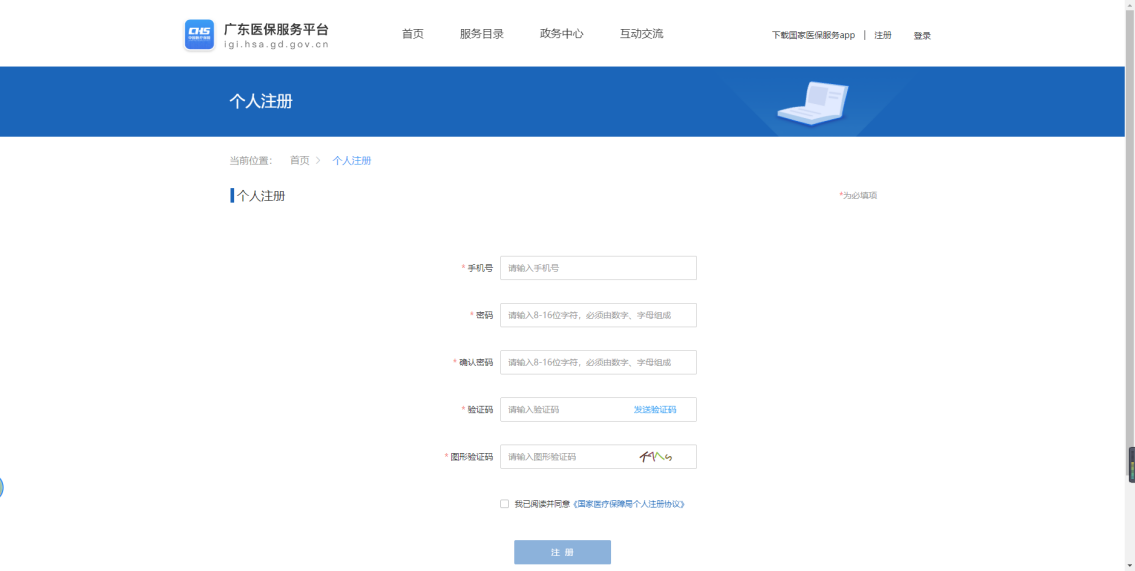Click the 下载国家医保服务app link
This screenshot has width=1135, height=571.
[x=813, y=35]
